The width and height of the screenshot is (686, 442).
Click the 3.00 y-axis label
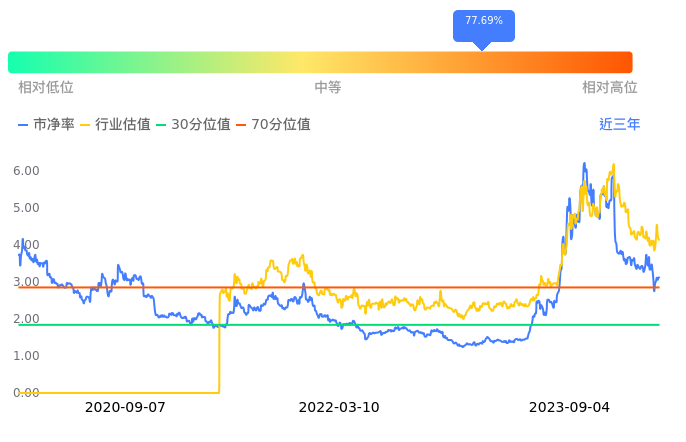pyautogui.click(x=26, y=282)
